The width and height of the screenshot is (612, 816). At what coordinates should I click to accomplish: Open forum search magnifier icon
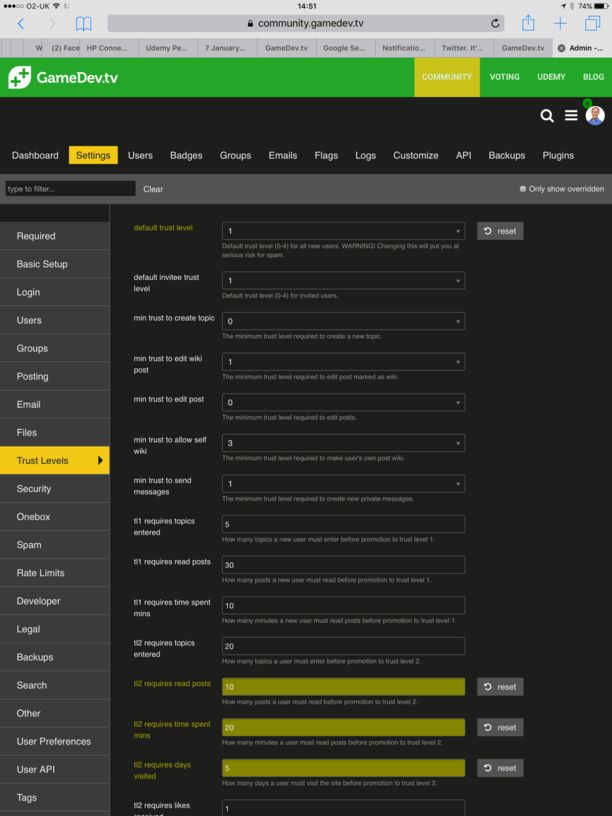[547, 116]
